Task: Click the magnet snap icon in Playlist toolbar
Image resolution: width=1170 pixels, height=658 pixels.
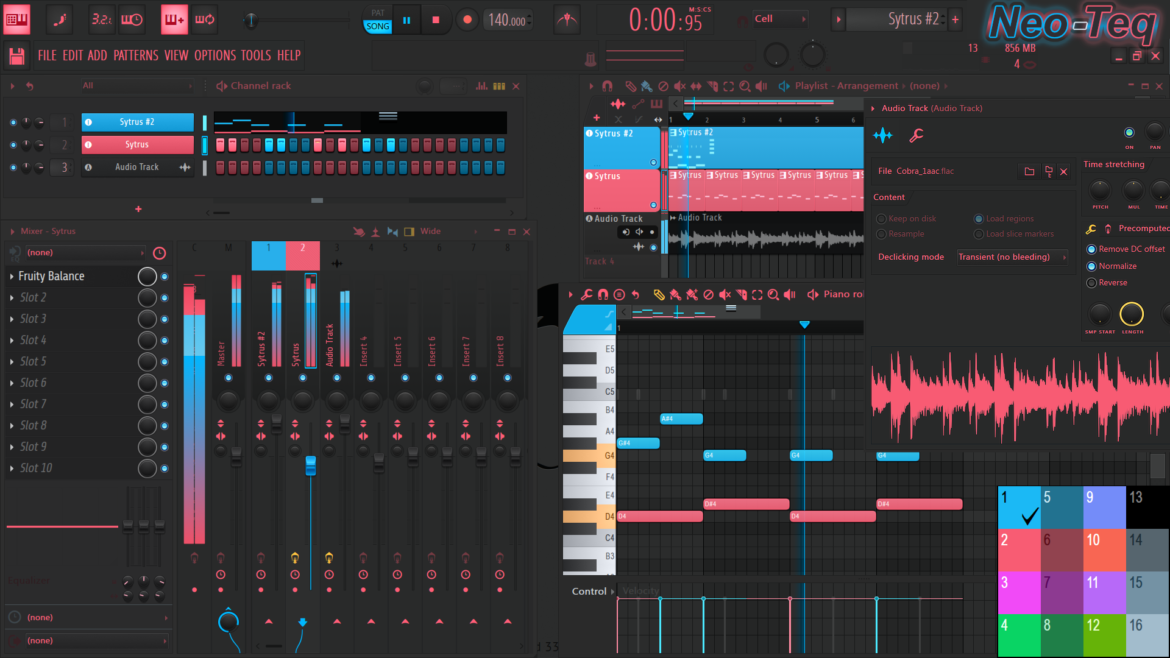Action: 607,87
